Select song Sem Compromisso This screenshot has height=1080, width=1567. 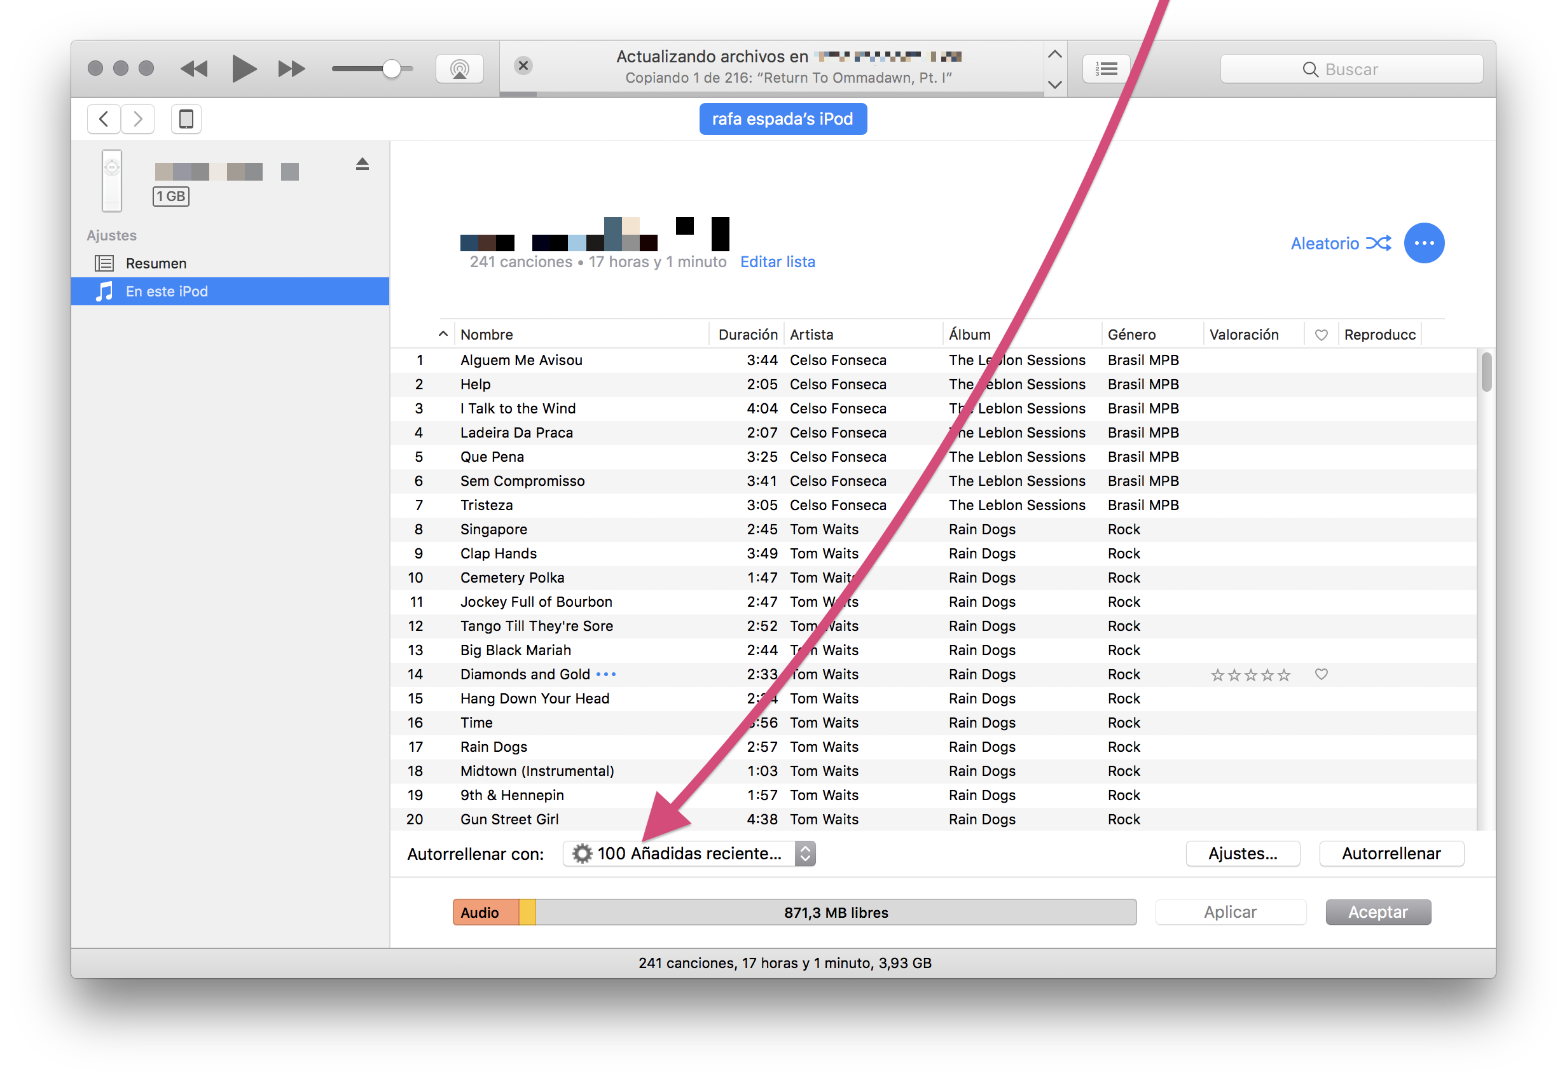[x=933, y=481]
